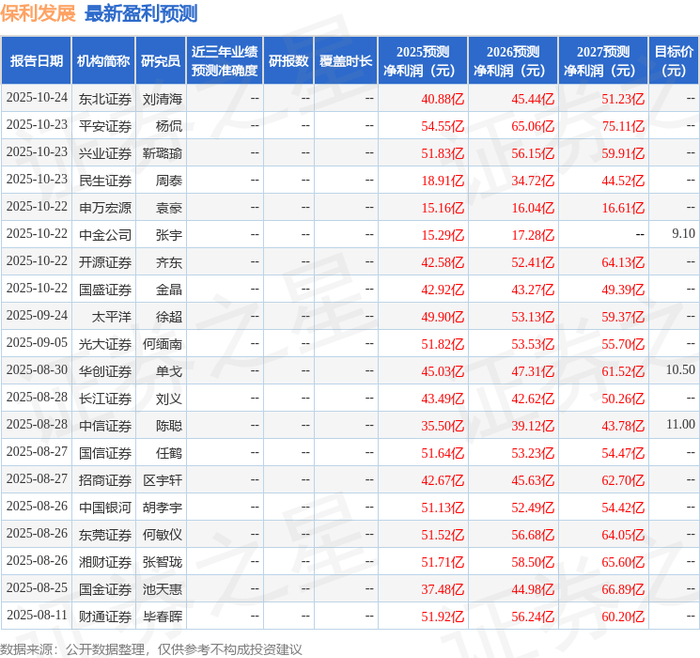
Task: Click institution 平安证券
Action: (x=105, y=126)
